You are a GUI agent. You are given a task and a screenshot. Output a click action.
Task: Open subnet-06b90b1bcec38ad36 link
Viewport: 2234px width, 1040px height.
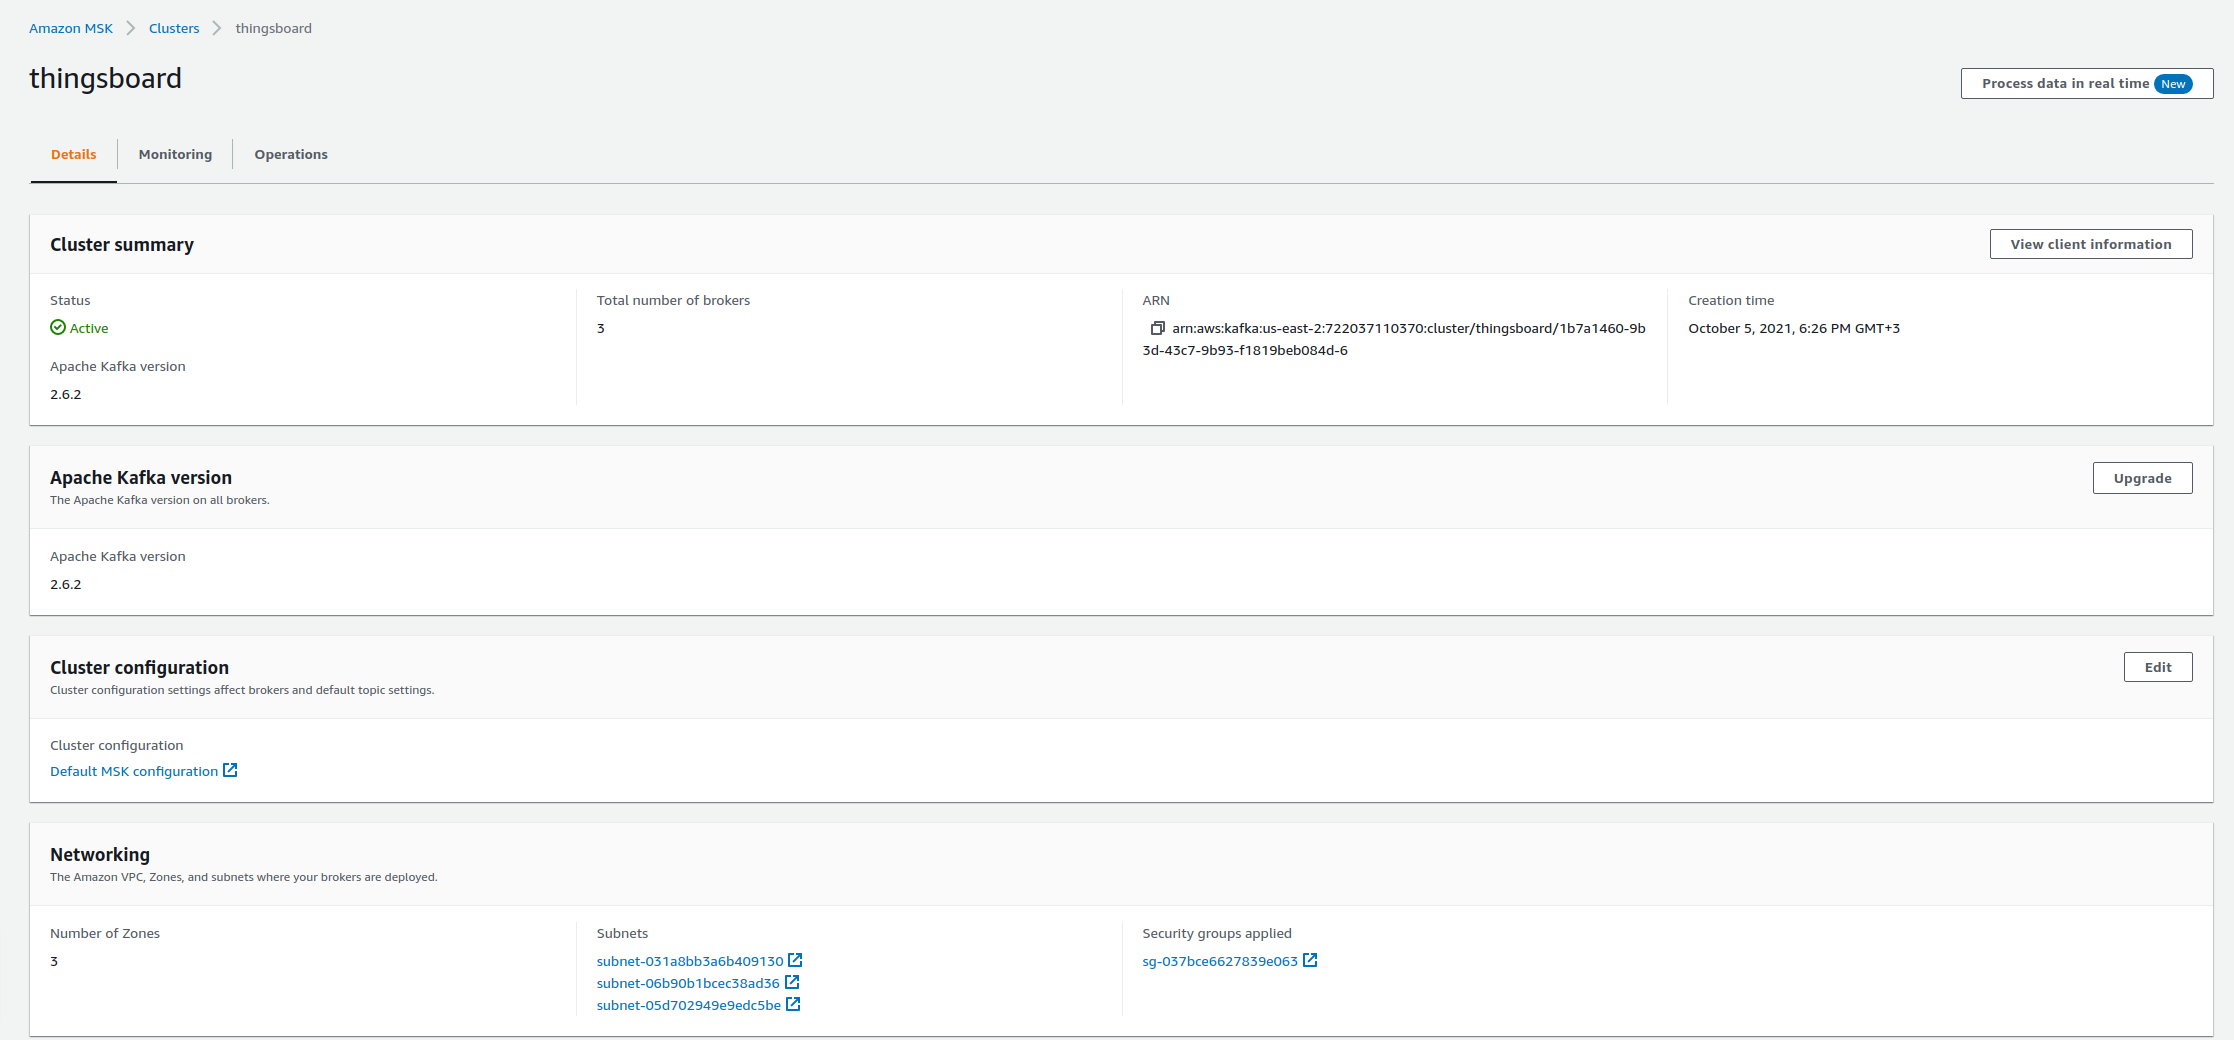tap(688, 983)
